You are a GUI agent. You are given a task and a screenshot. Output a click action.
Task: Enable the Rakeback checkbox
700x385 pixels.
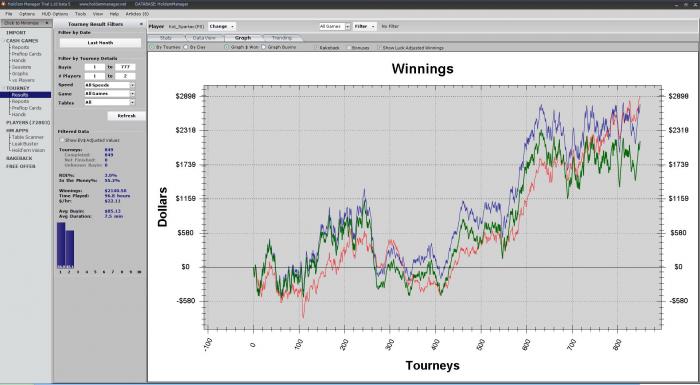tap(316, 47)
